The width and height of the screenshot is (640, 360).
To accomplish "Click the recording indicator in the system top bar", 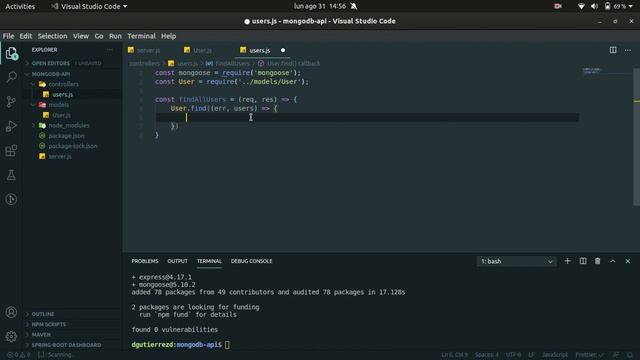I will pyautogui.click(x=558, y=6).
